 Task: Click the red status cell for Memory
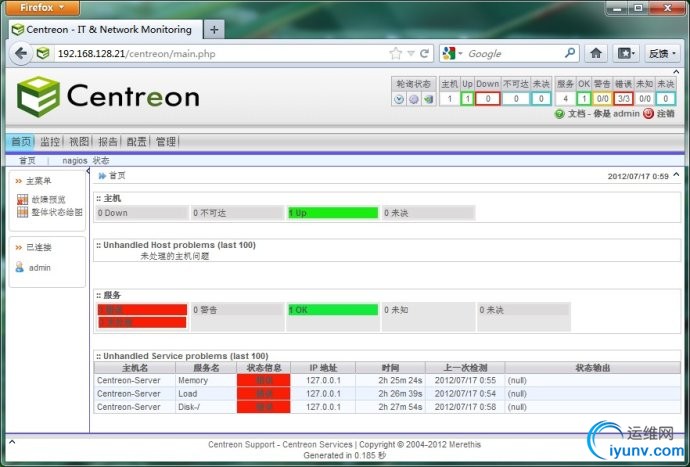[264, 380]
